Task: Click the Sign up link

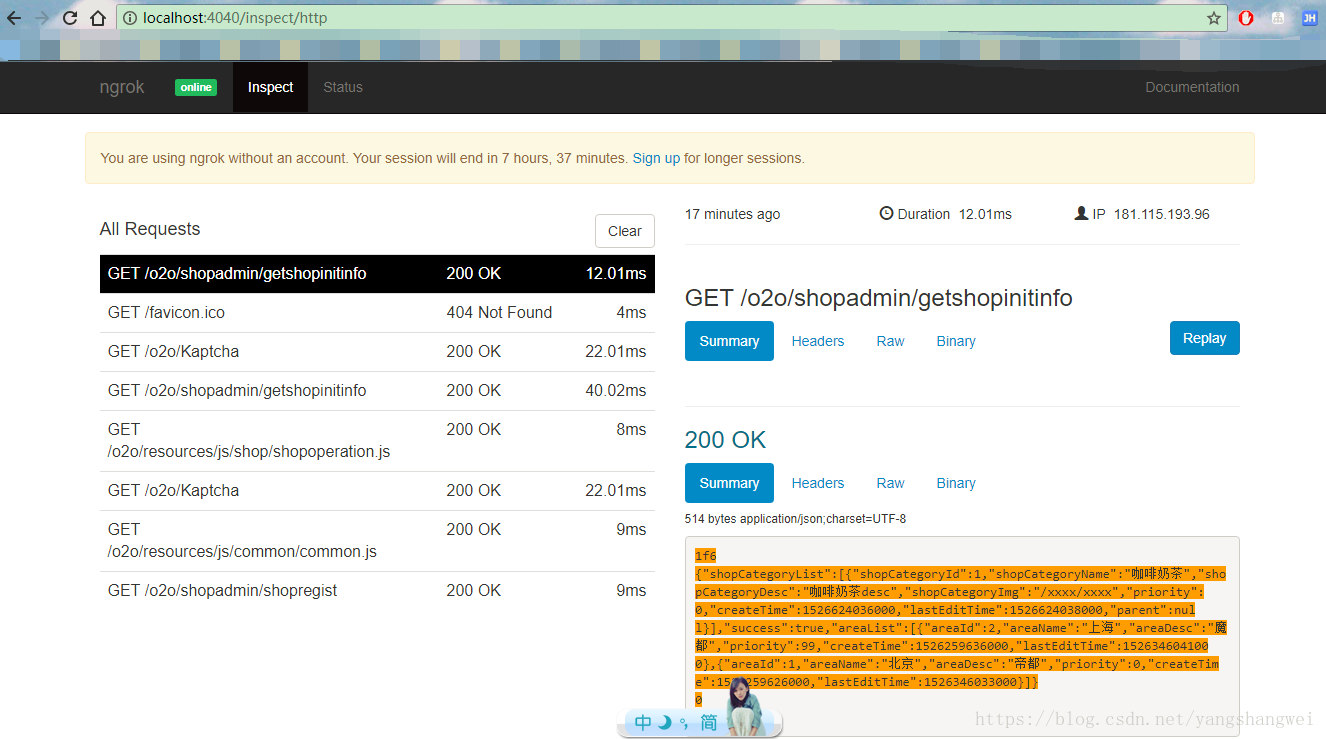Action: tap(656, 158)
